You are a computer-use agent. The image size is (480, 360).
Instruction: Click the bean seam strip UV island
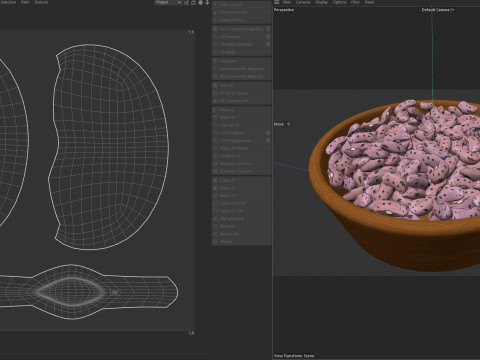pyautogui.click(x=89, y=292)
